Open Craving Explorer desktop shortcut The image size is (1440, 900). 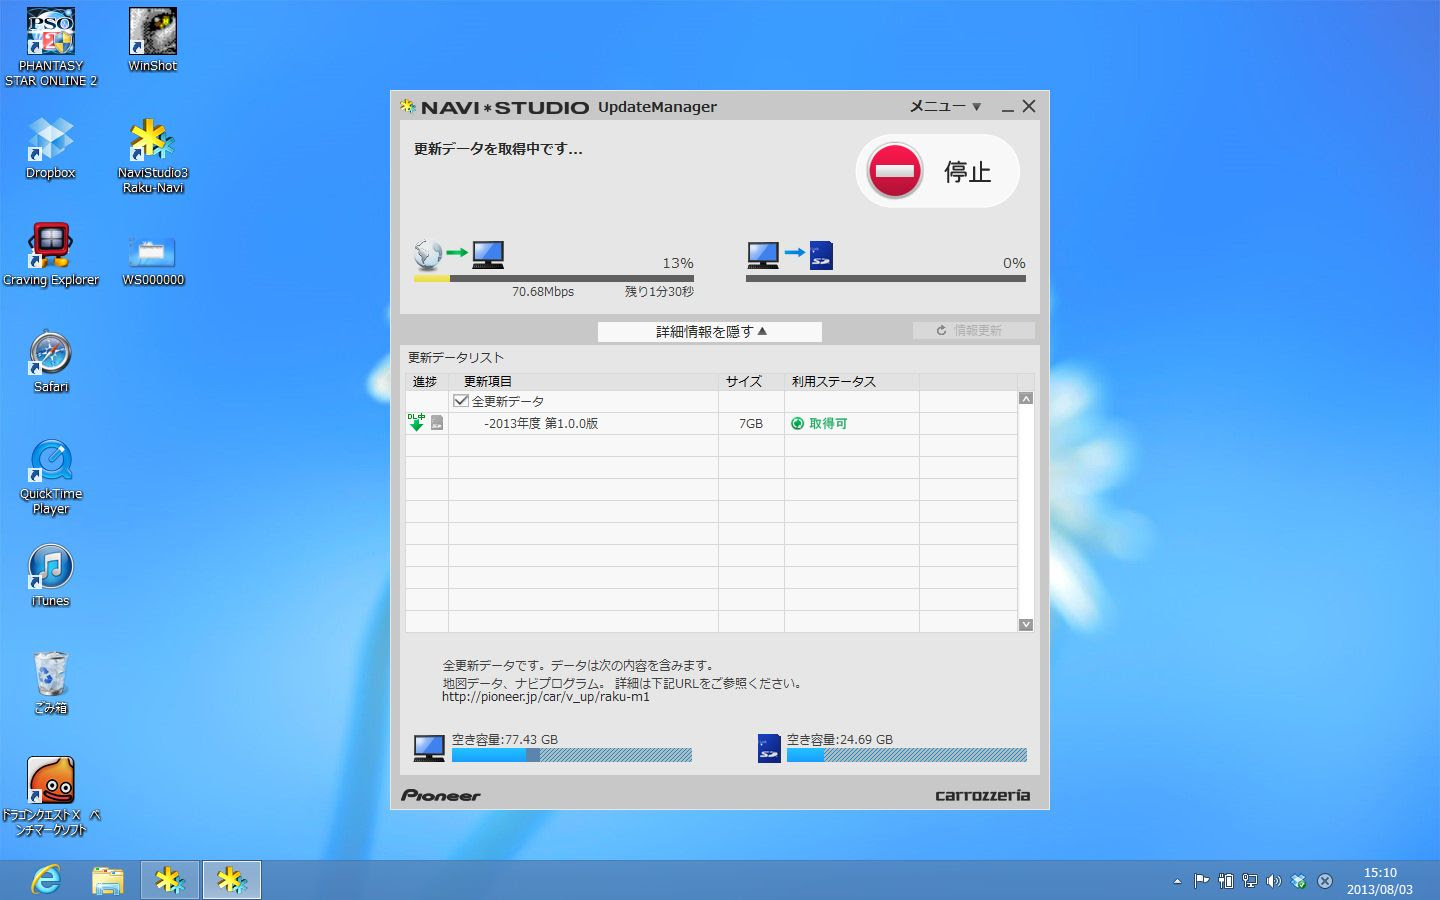(51, 255)
